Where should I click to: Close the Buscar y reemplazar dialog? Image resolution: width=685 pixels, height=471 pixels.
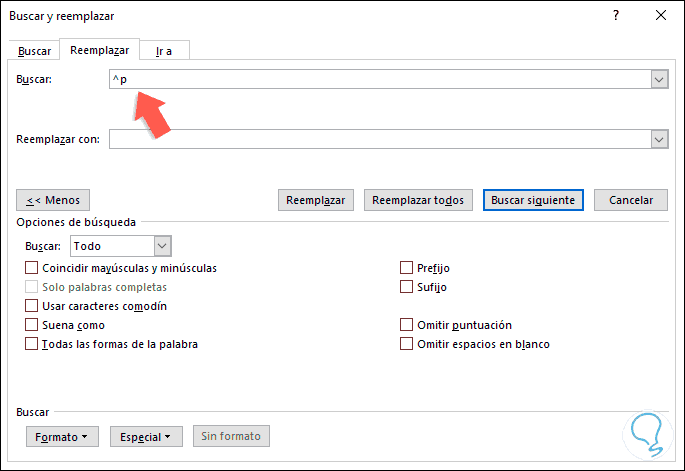pyautogui.click(x=660, y=16)
